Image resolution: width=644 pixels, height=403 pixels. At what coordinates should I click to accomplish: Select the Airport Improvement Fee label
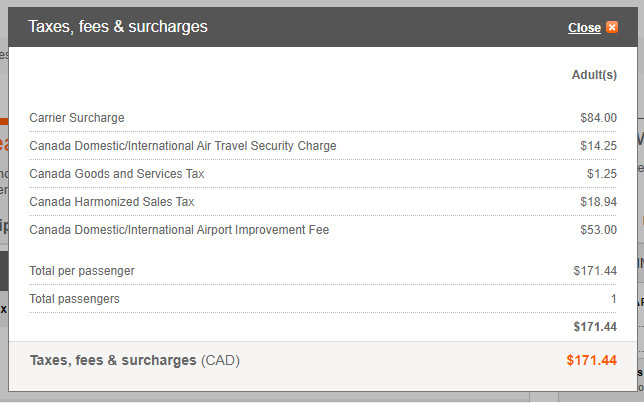[x=179, y=230]
